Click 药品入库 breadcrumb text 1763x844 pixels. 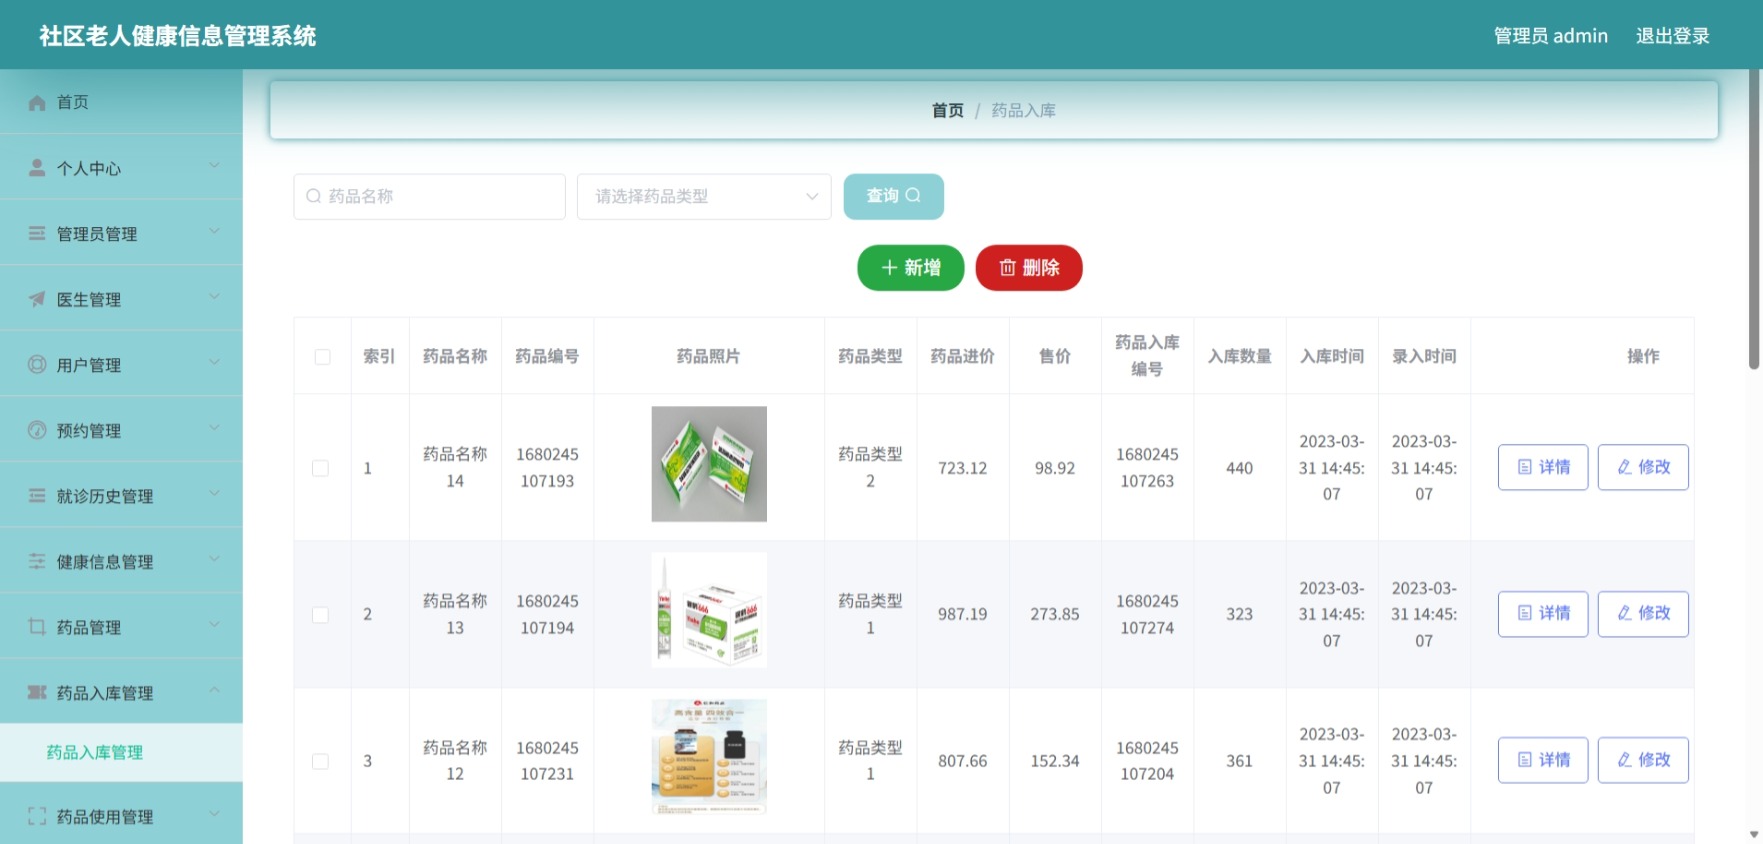1023,110
